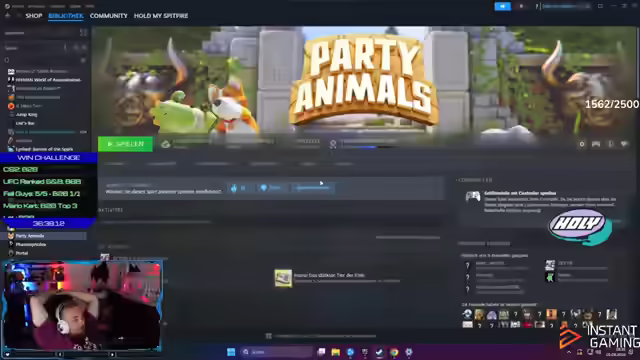This screenshot has height=360, width=640.
Task: Expand the system tray hidden icons chevron
Action: [569, 352]
